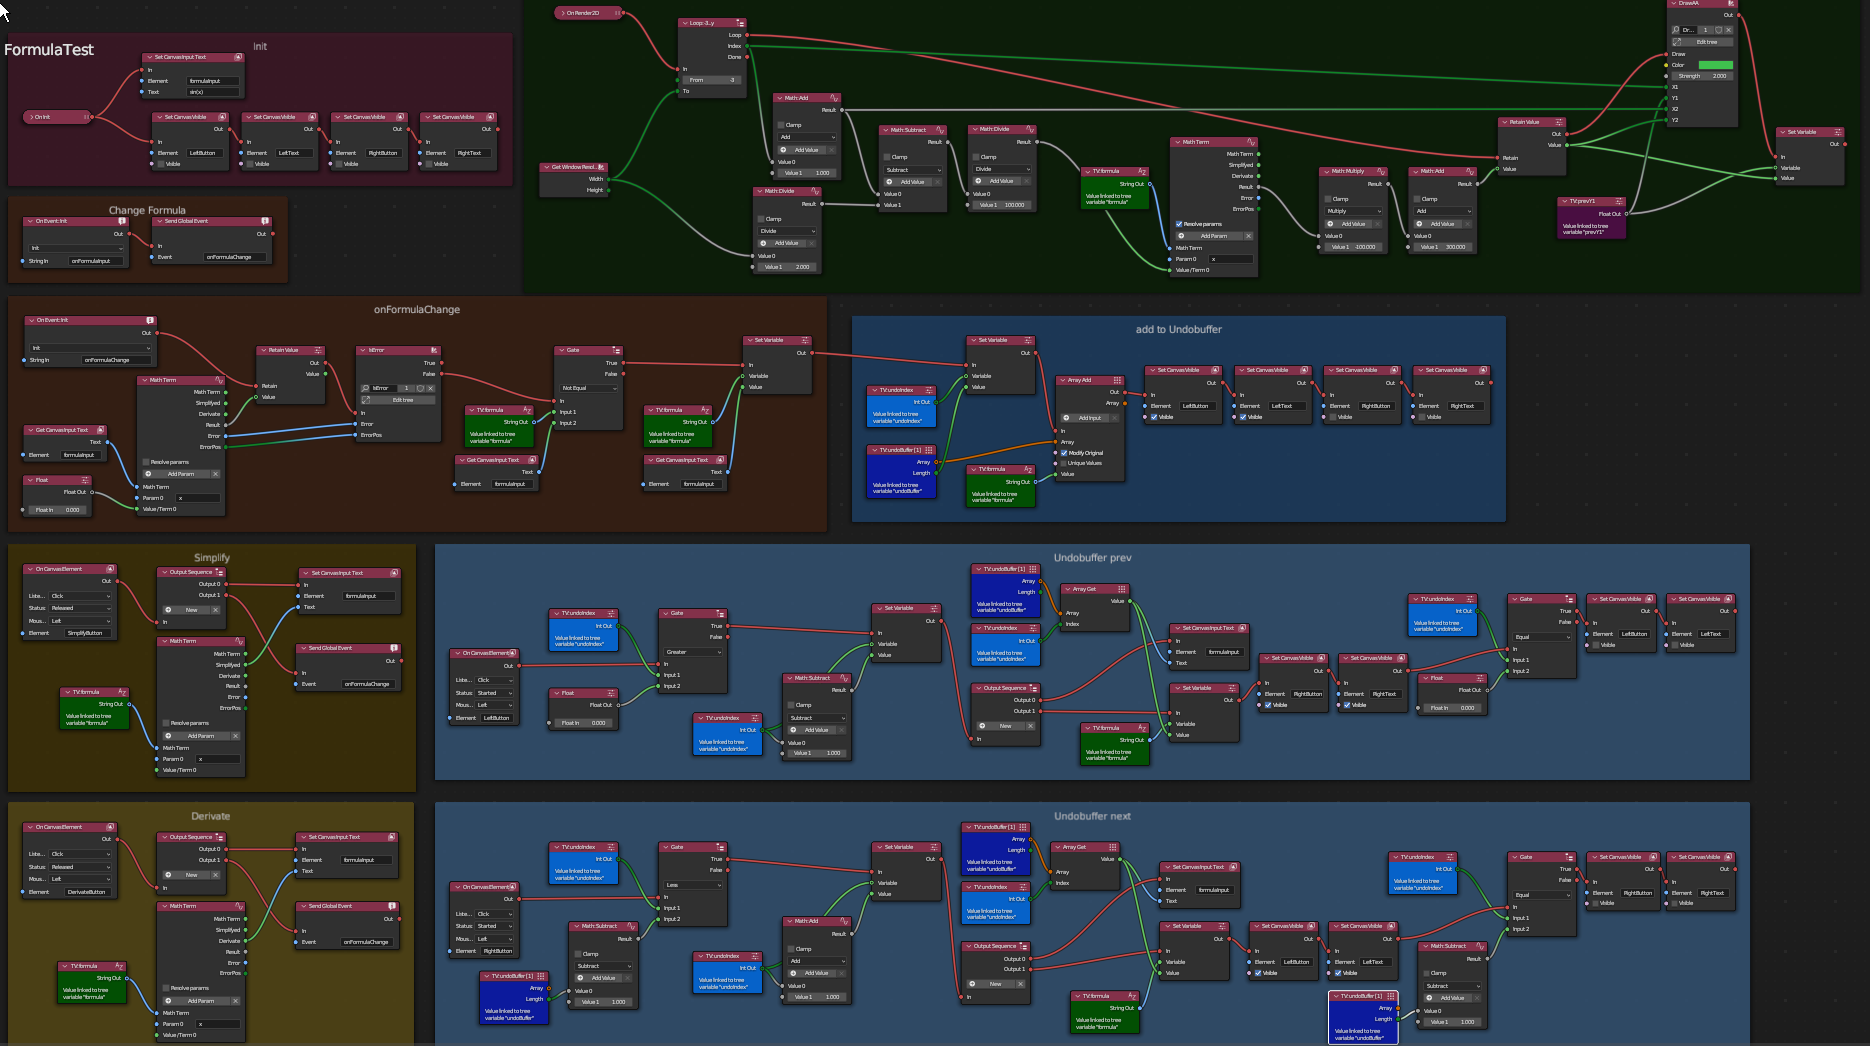
Task: Click unlink X icon in IsError node
Action: click(x=431, y=388)
